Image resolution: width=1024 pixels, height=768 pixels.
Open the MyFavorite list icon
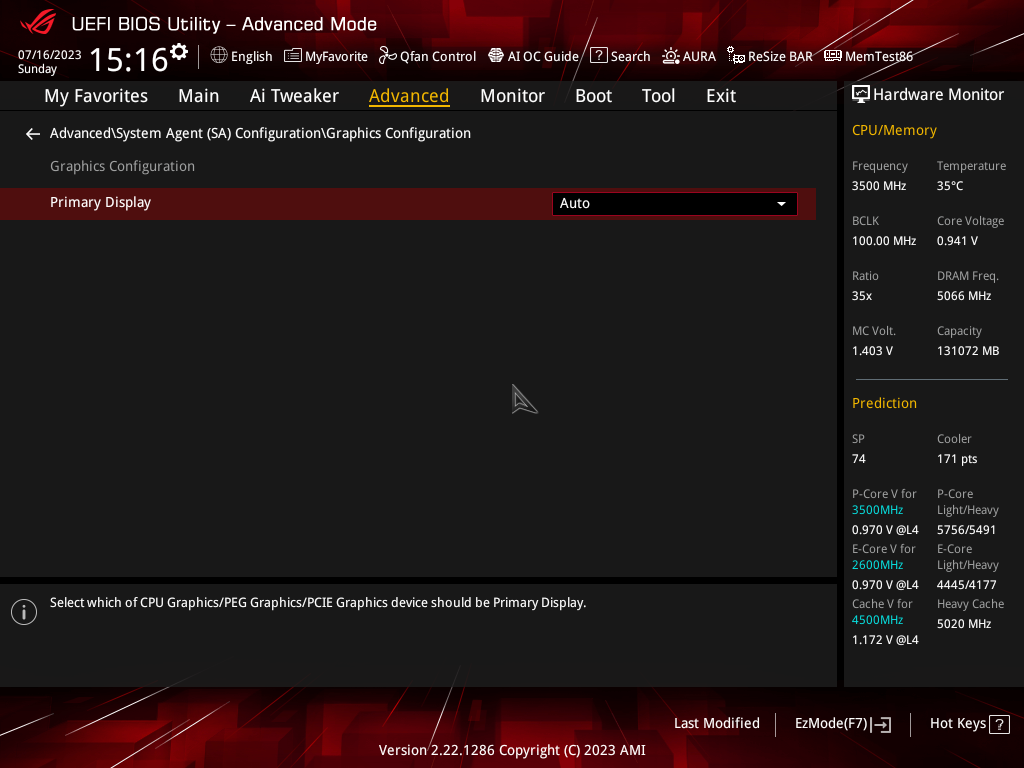click(x=293, y=56)
